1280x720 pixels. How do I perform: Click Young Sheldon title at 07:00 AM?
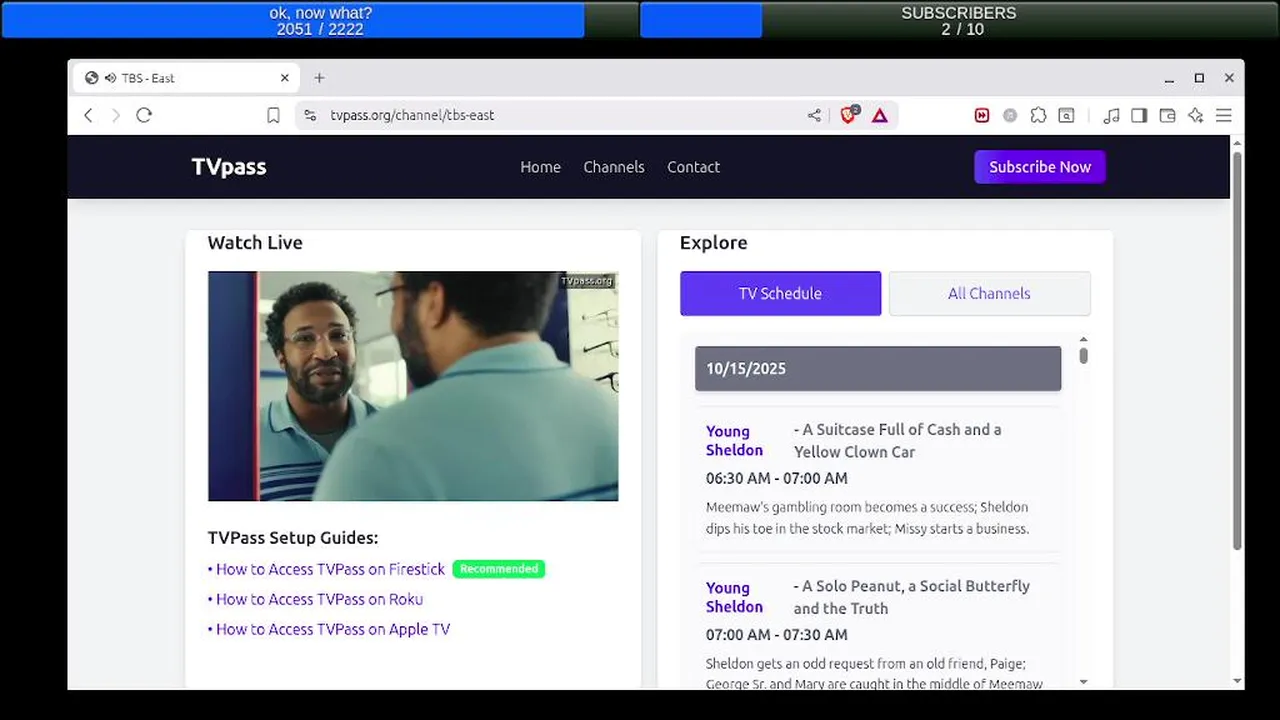point(734,597)
